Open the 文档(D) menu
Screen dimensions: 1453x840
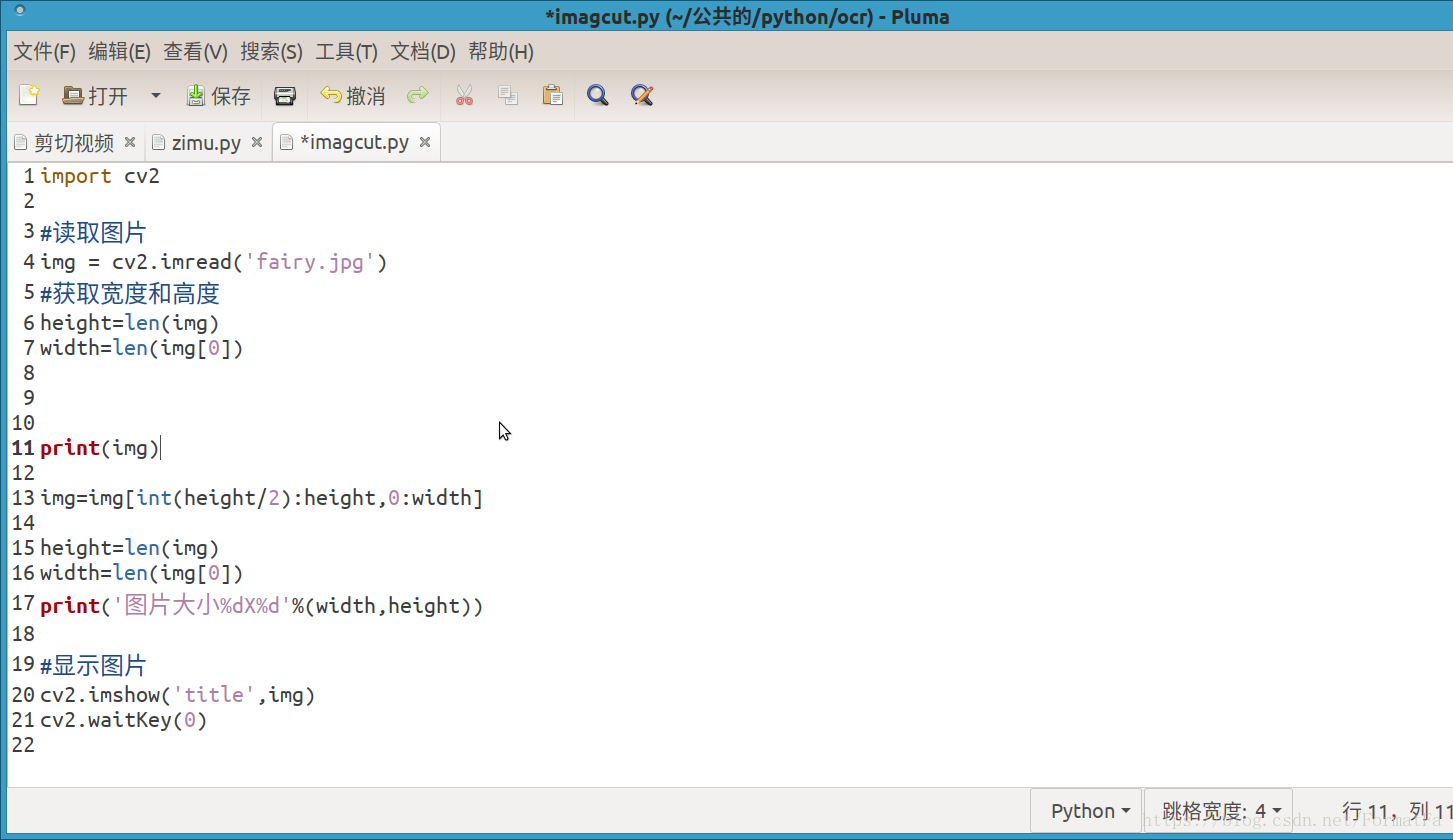click(423, 52)
